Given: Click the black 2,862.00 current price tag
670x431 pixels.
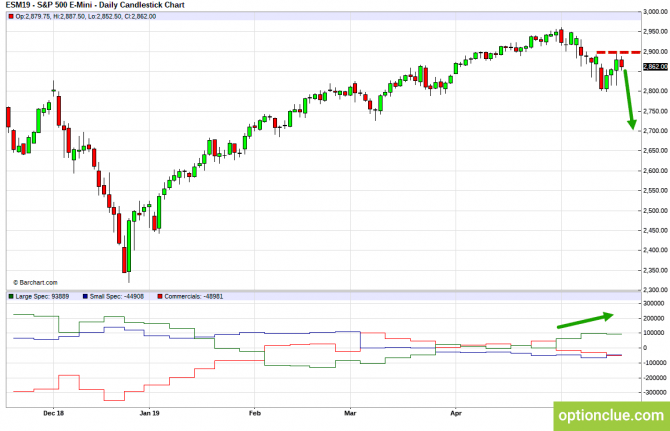Looking at the screenshot, I should (x=655, y=67).
